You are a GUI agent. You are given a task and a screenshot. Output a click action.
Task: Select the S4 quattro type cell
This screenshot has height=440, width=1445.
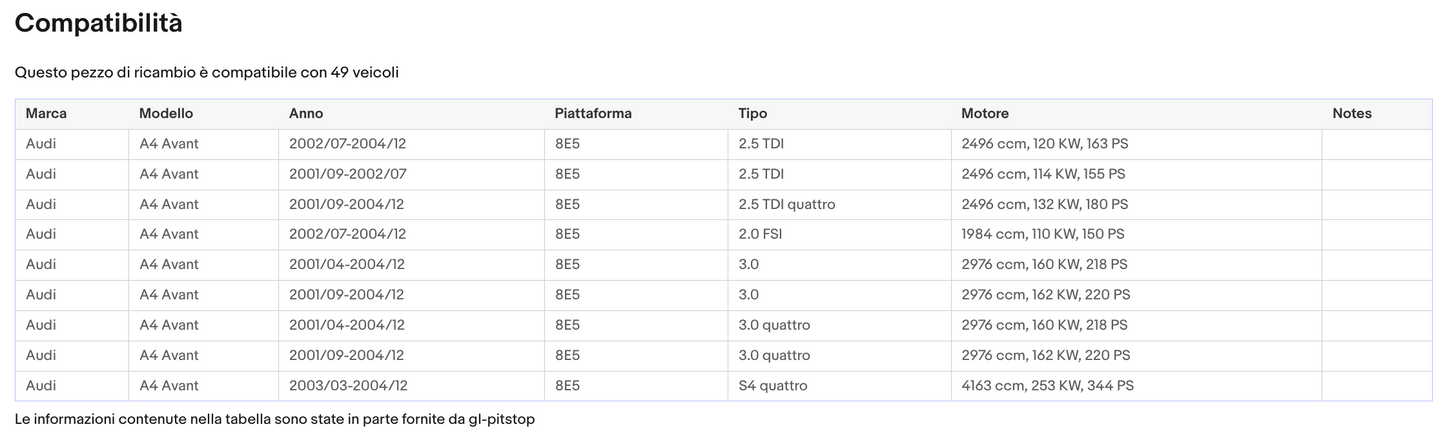(773, 386)
